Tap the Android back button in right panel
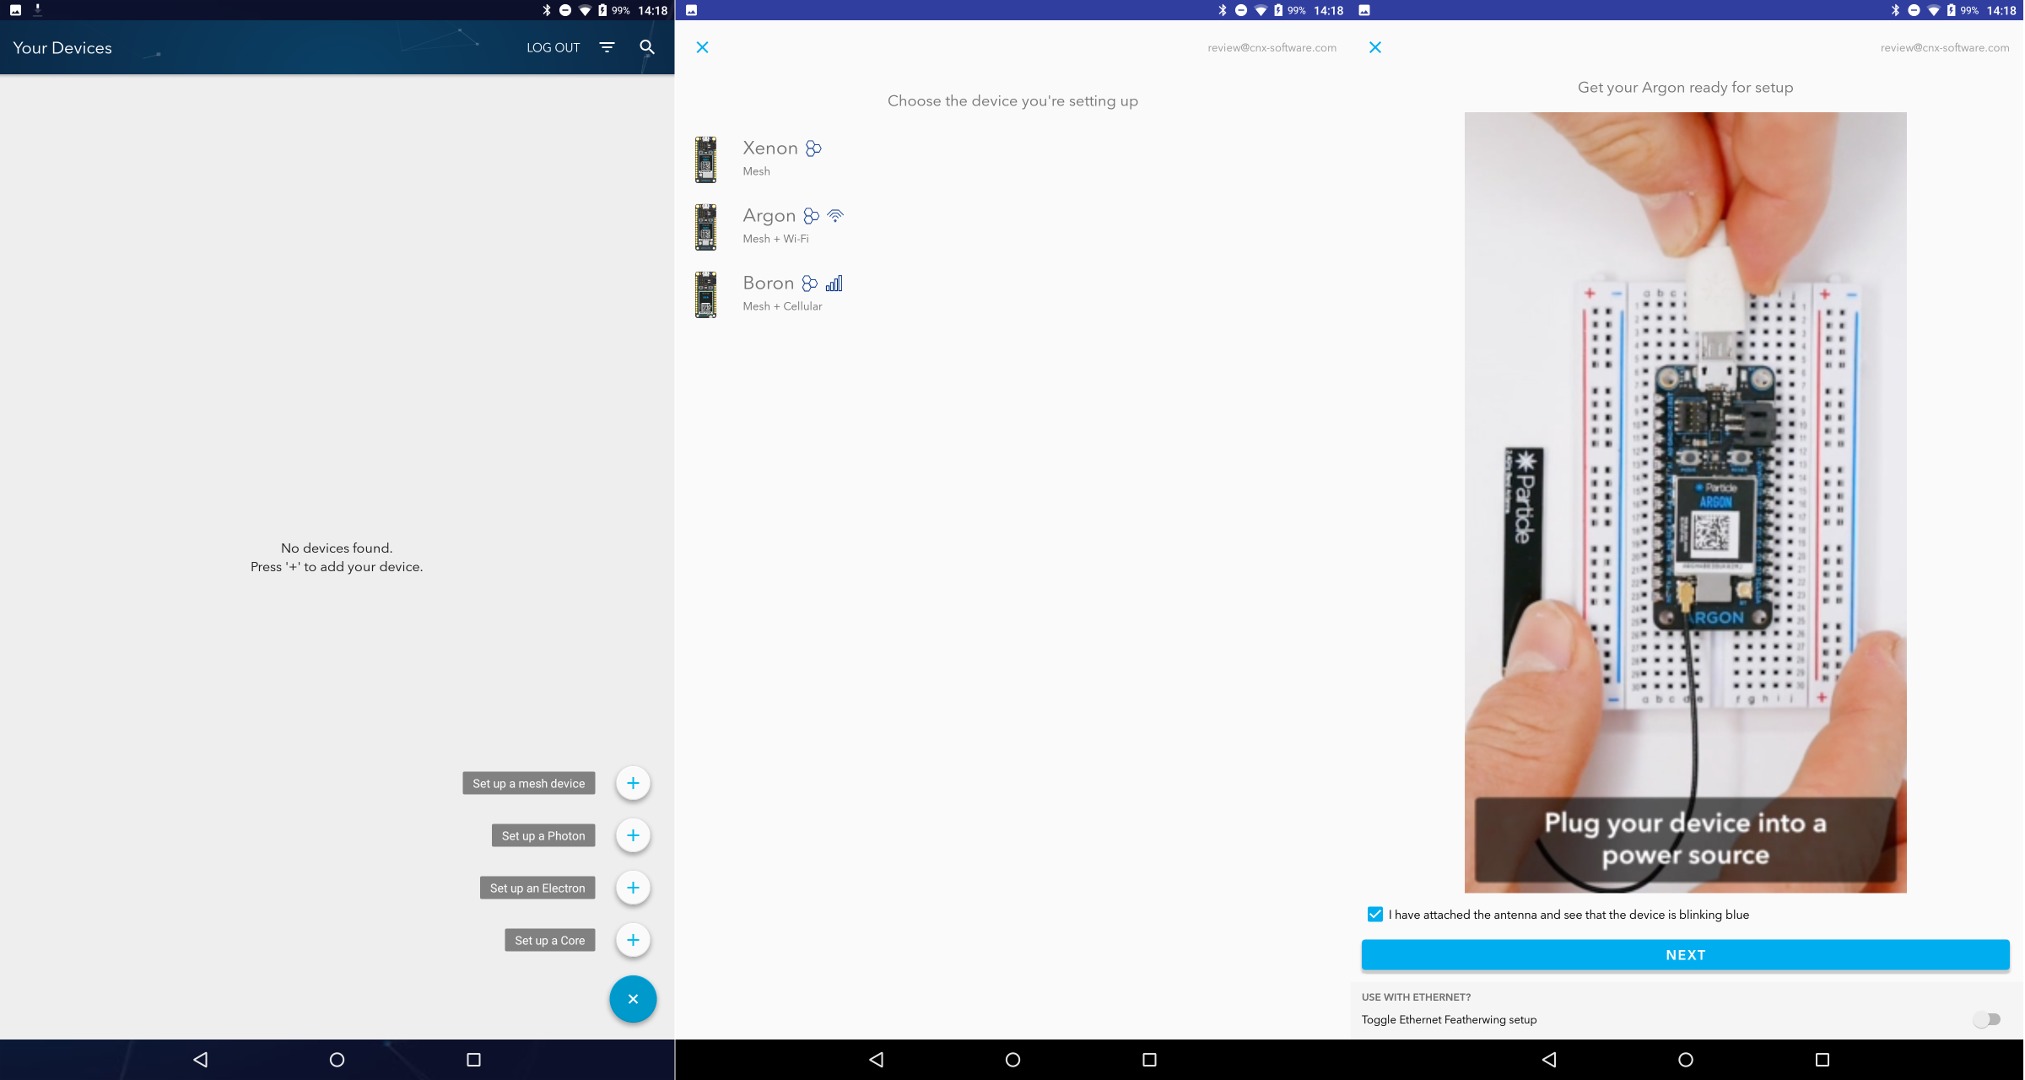The image size is (2025, 1080). [1549, 1059]
